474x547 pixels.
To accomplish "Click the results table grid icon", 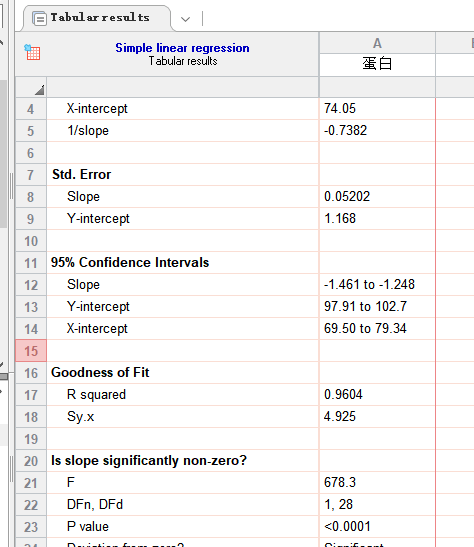I will click(32, 52).
